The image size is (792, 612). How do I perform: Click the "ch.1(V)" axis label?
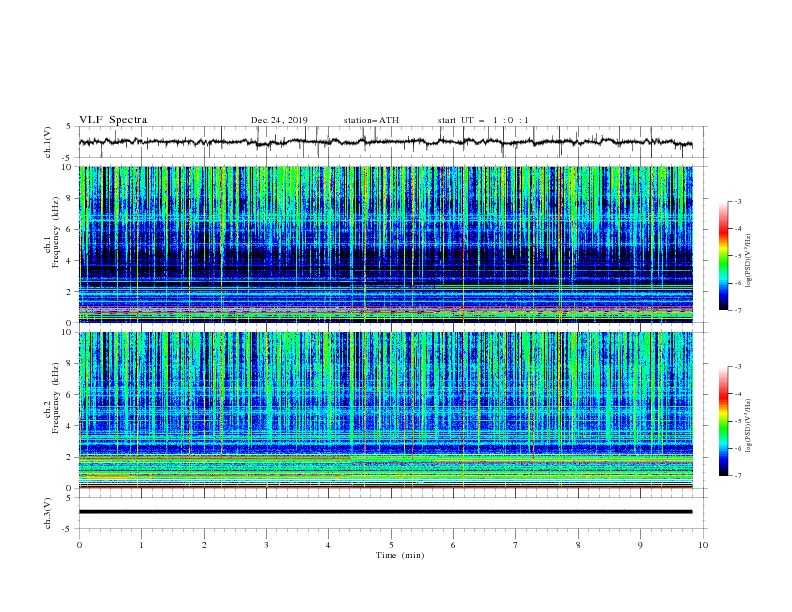pos(48,142)
